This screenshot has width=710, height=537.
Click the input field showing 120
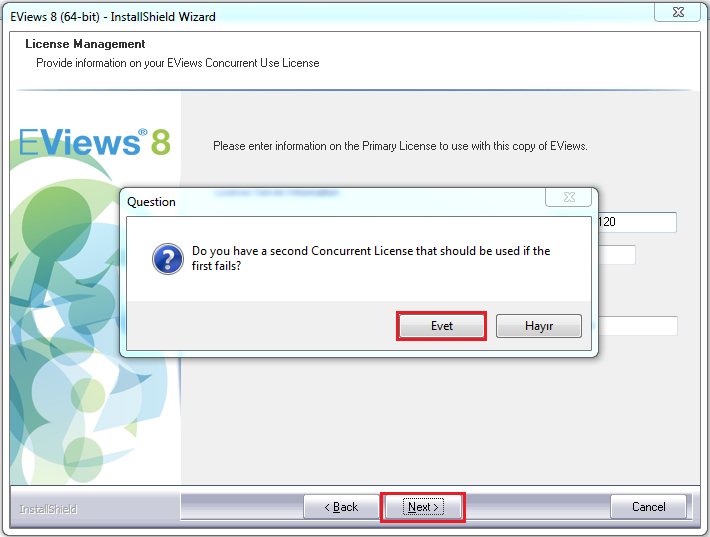coord(637,222)
